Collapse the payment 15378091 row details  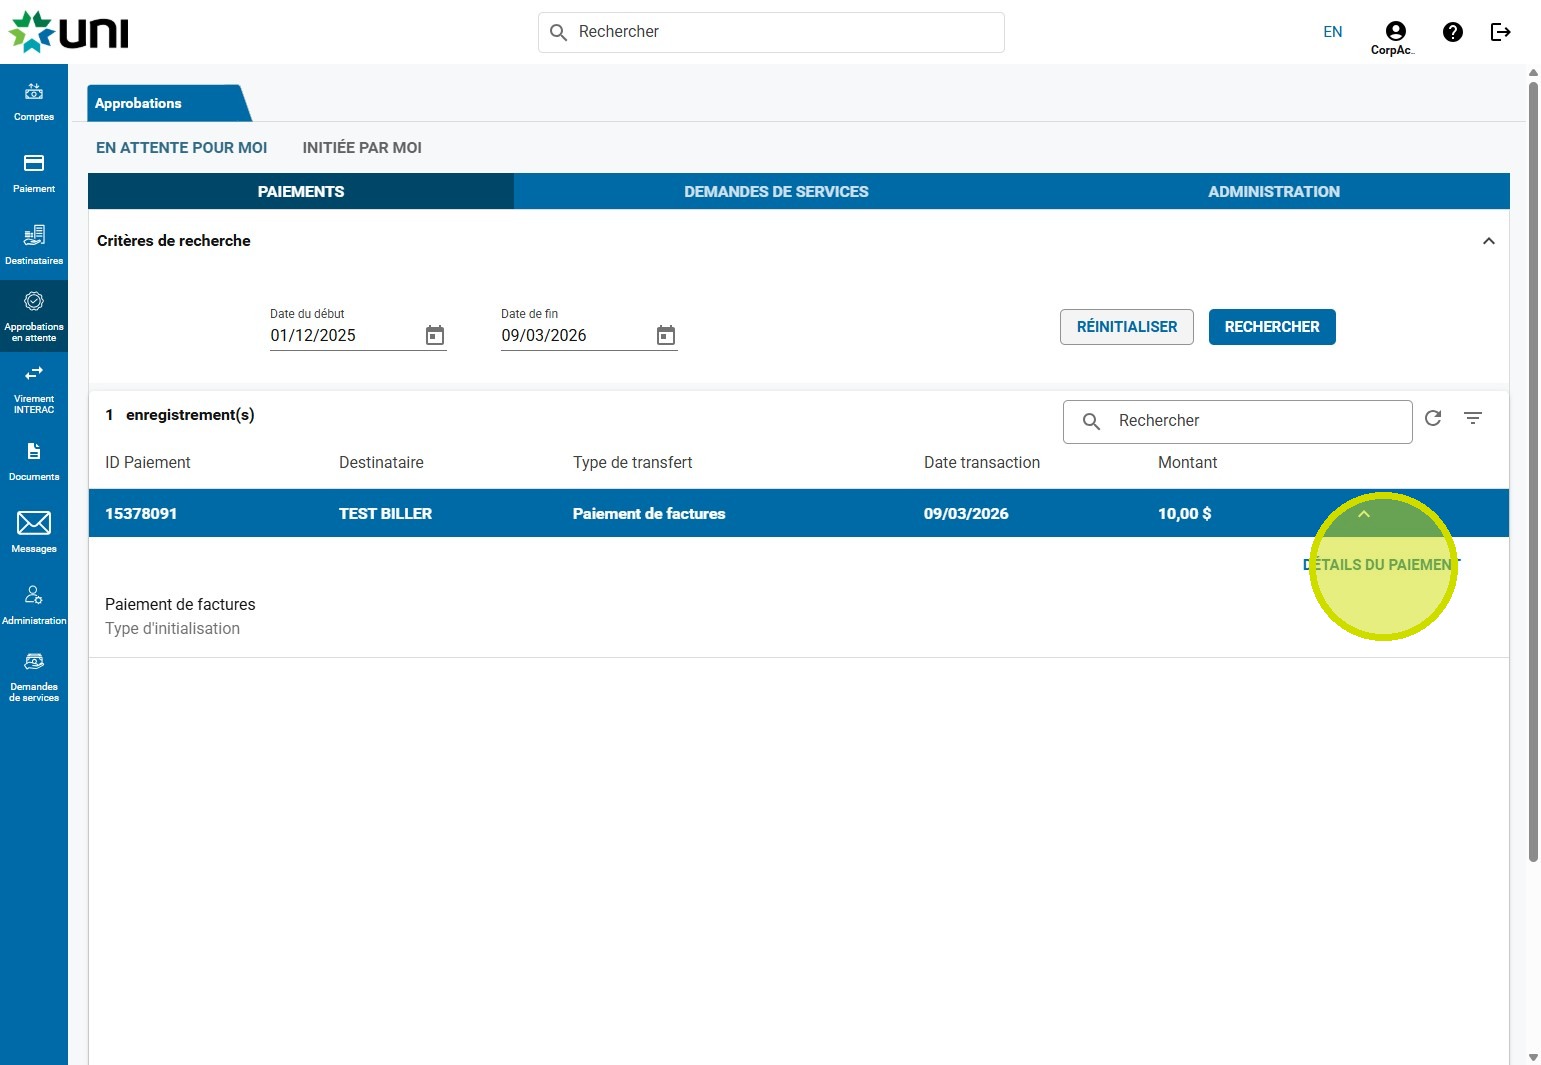click(1364, 514)
